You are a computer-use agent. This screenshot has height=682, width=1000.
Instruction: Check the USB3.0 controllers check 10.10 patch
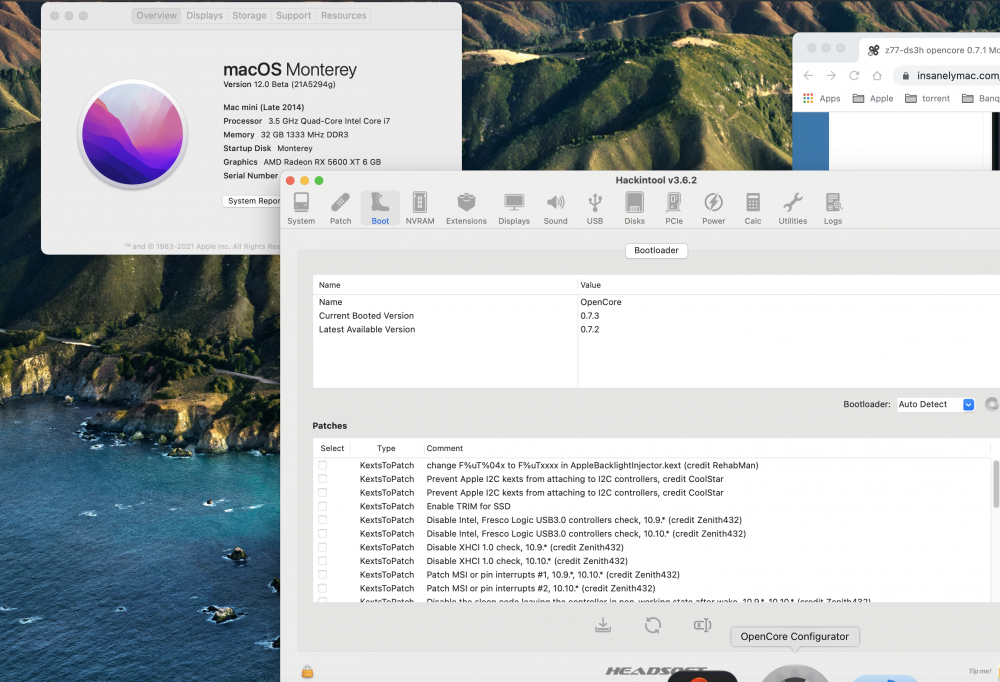[x=323, y=533]
